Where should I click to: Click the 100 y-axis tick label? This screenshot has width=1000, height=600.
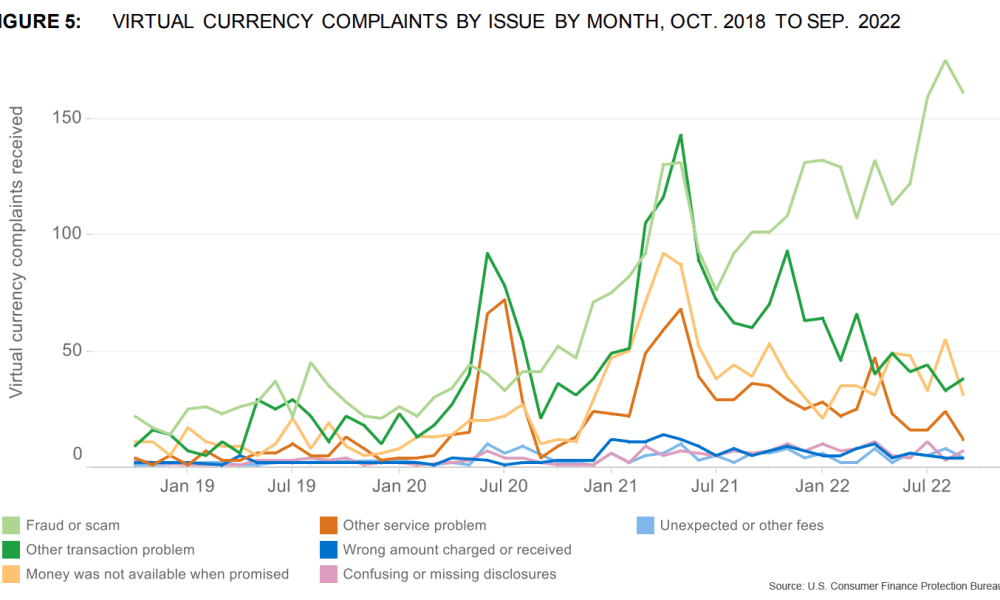point(66,234)
